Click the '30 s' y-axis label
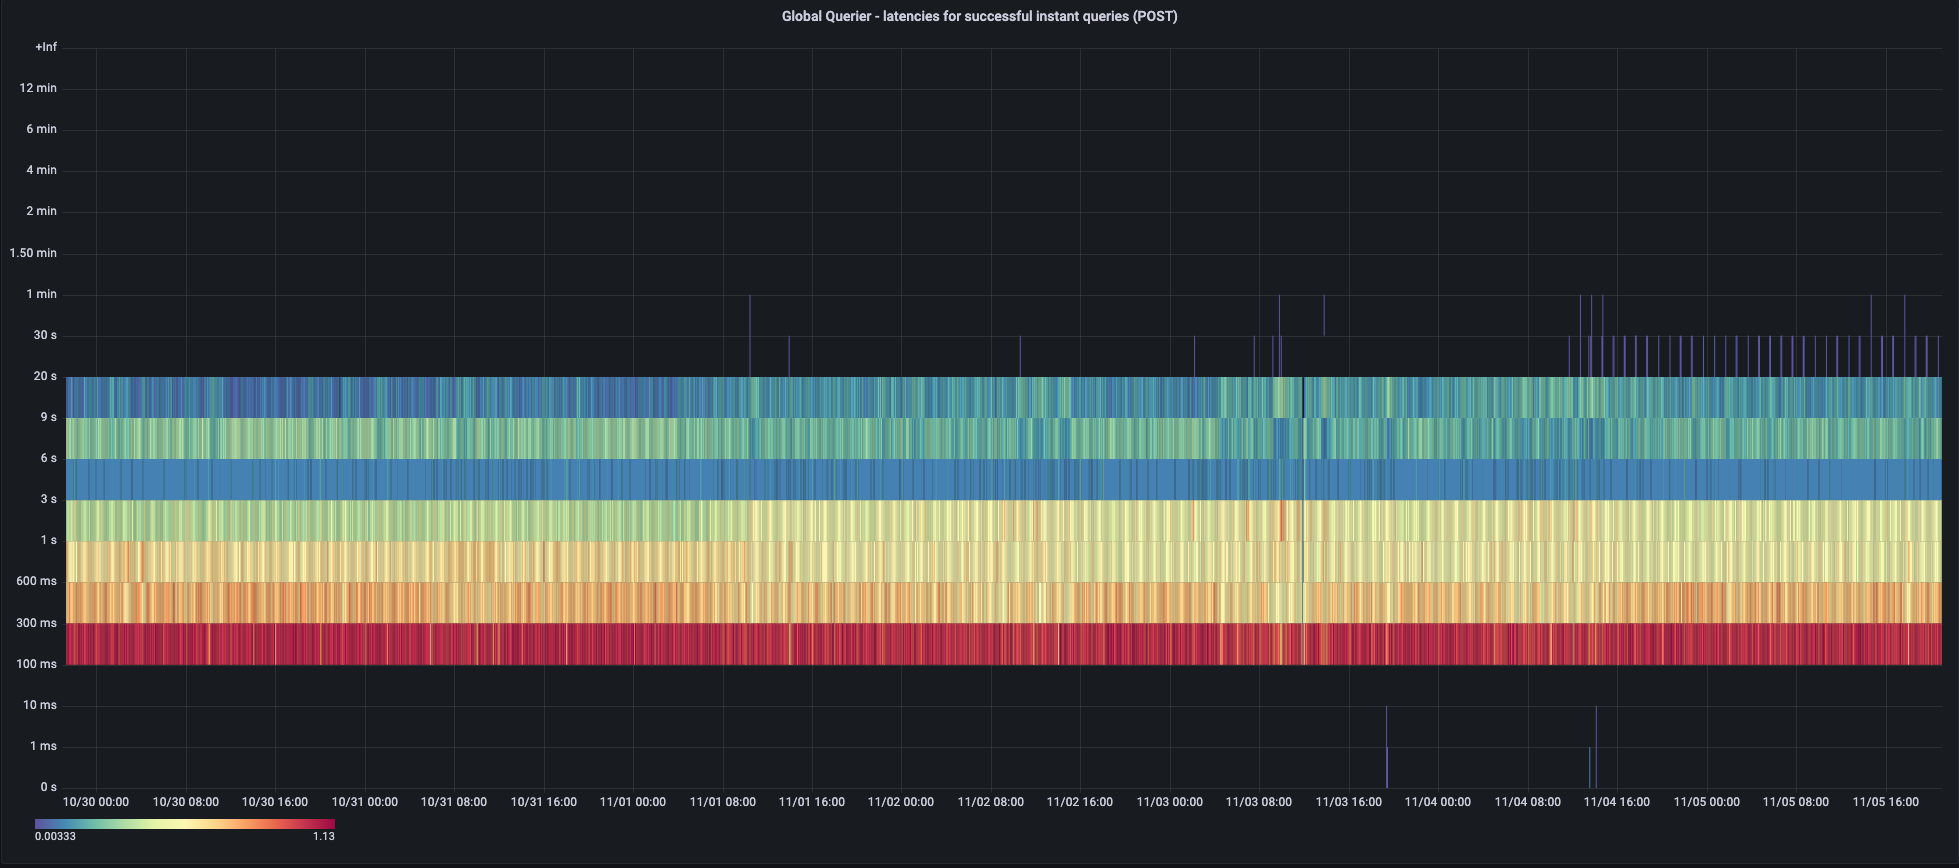Screen dimensions: 1959x868 pos(45,335)
